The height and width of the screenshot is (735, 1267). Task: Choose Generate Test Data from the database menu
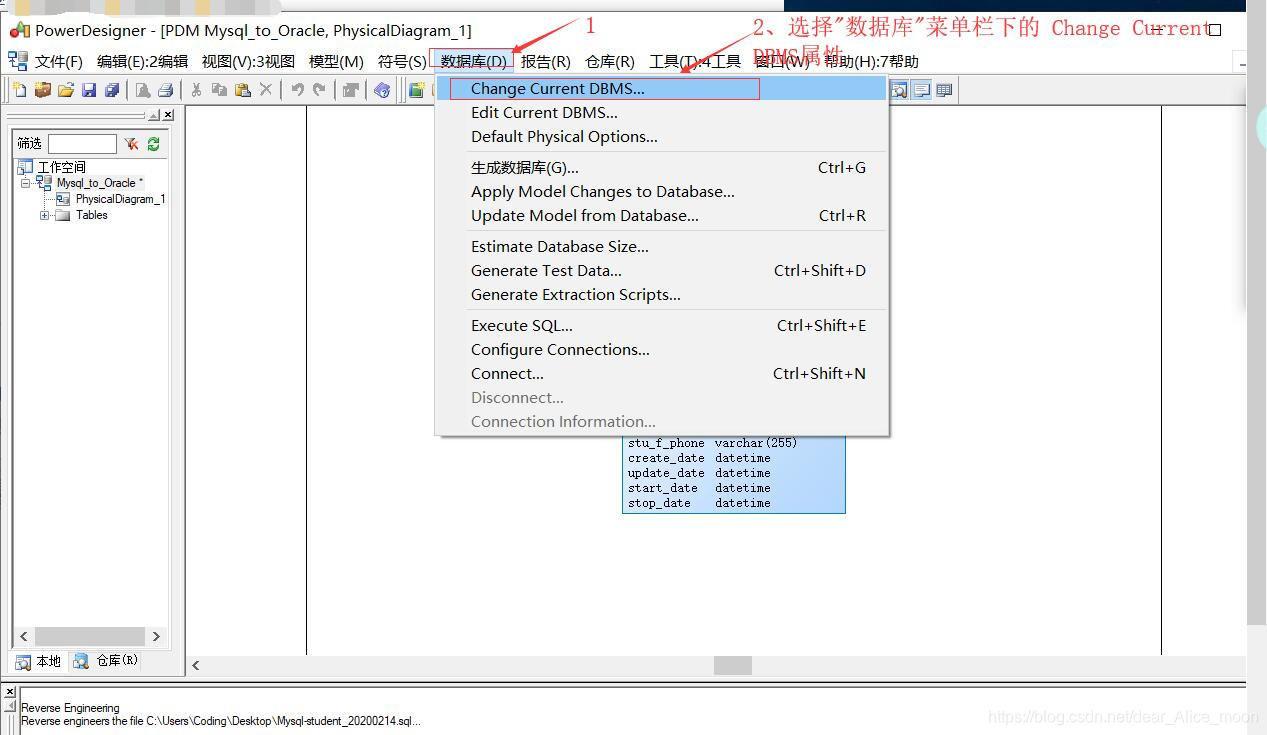546,270
